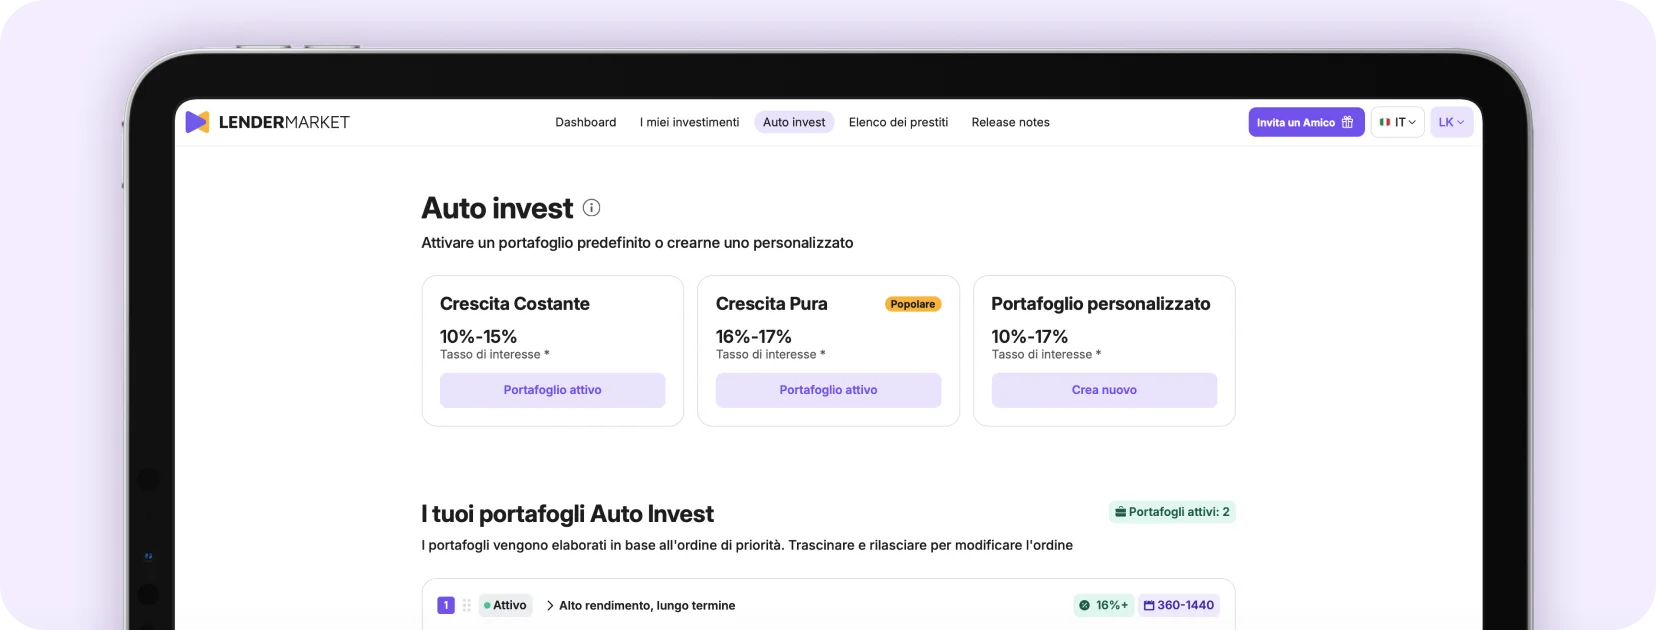This screenshot has height=630, width=1656.
Task: Open I miei investimenti in navigation
Action: pos(689,122)
